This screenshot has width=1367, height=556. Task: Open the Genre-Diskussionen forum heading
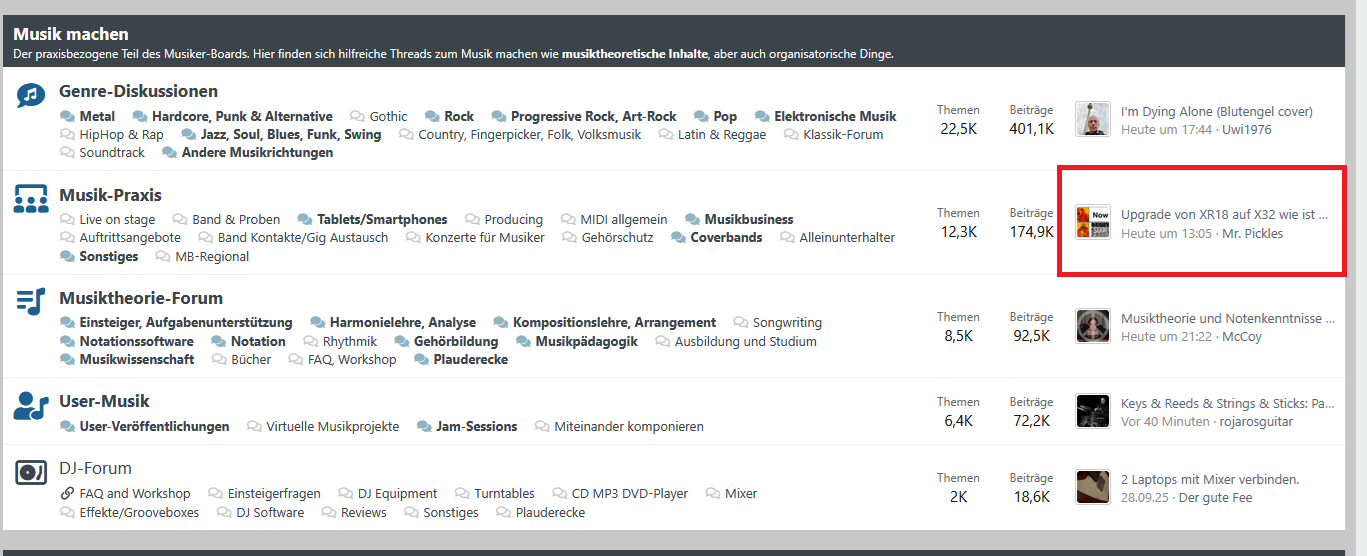(x=138, y=91)
